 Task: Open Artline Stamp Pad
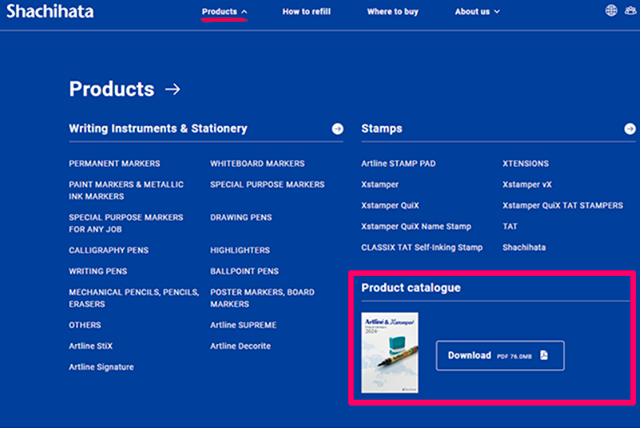[x=398, y=164]
